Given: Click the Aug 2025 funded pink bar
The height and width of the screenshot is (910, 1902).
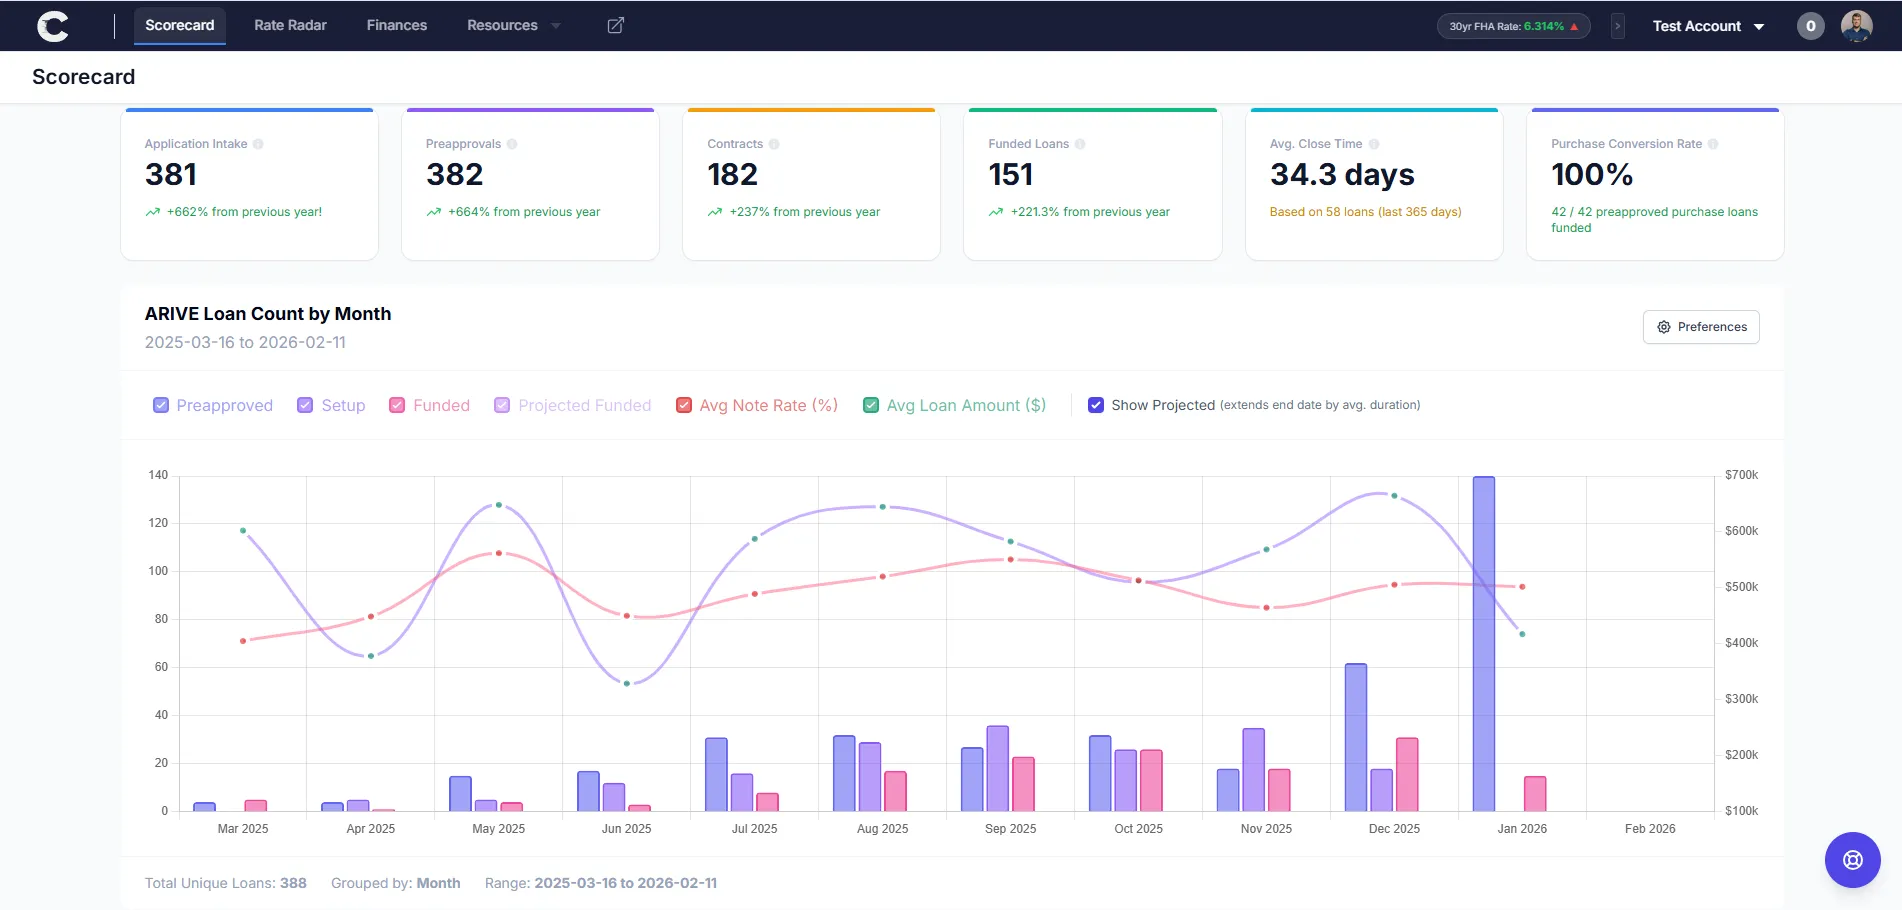Looking at the screenshot, I should tap(895, 791).
